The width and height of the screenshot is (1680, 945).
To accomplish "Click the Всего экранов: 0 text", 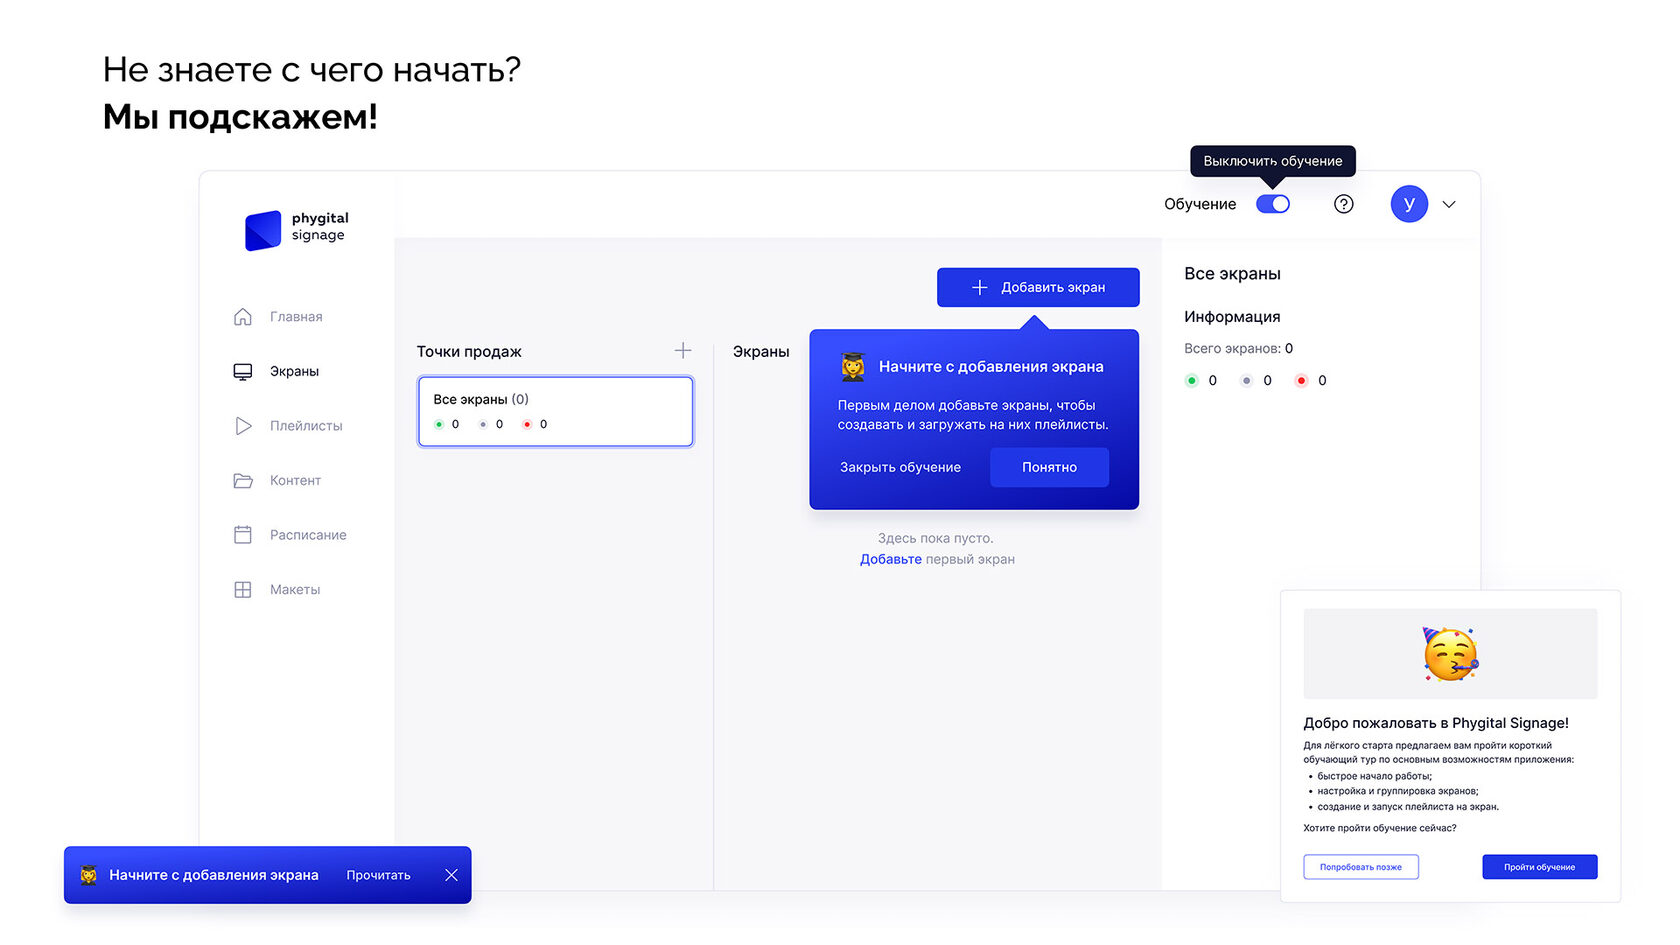I will pos(1238,348).
